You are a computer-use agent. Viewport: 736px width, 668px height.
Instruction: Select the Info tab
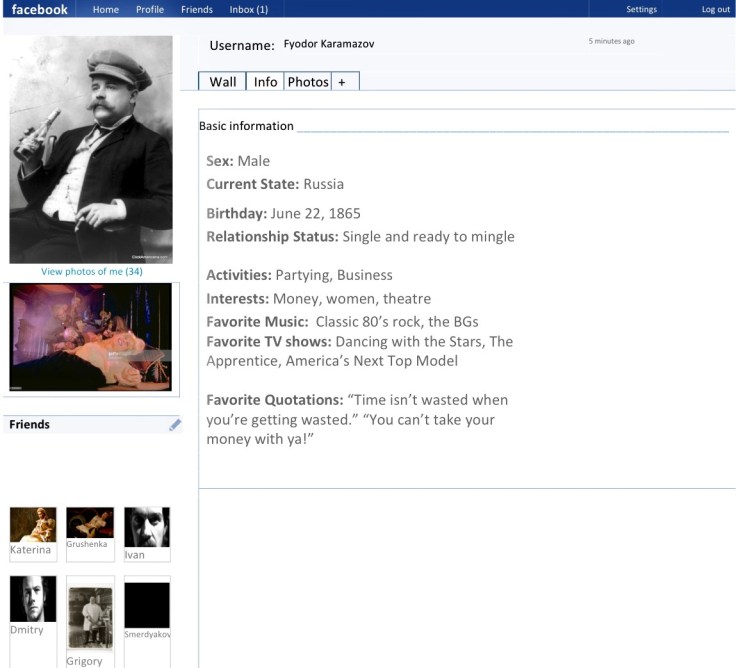point(265,81)
